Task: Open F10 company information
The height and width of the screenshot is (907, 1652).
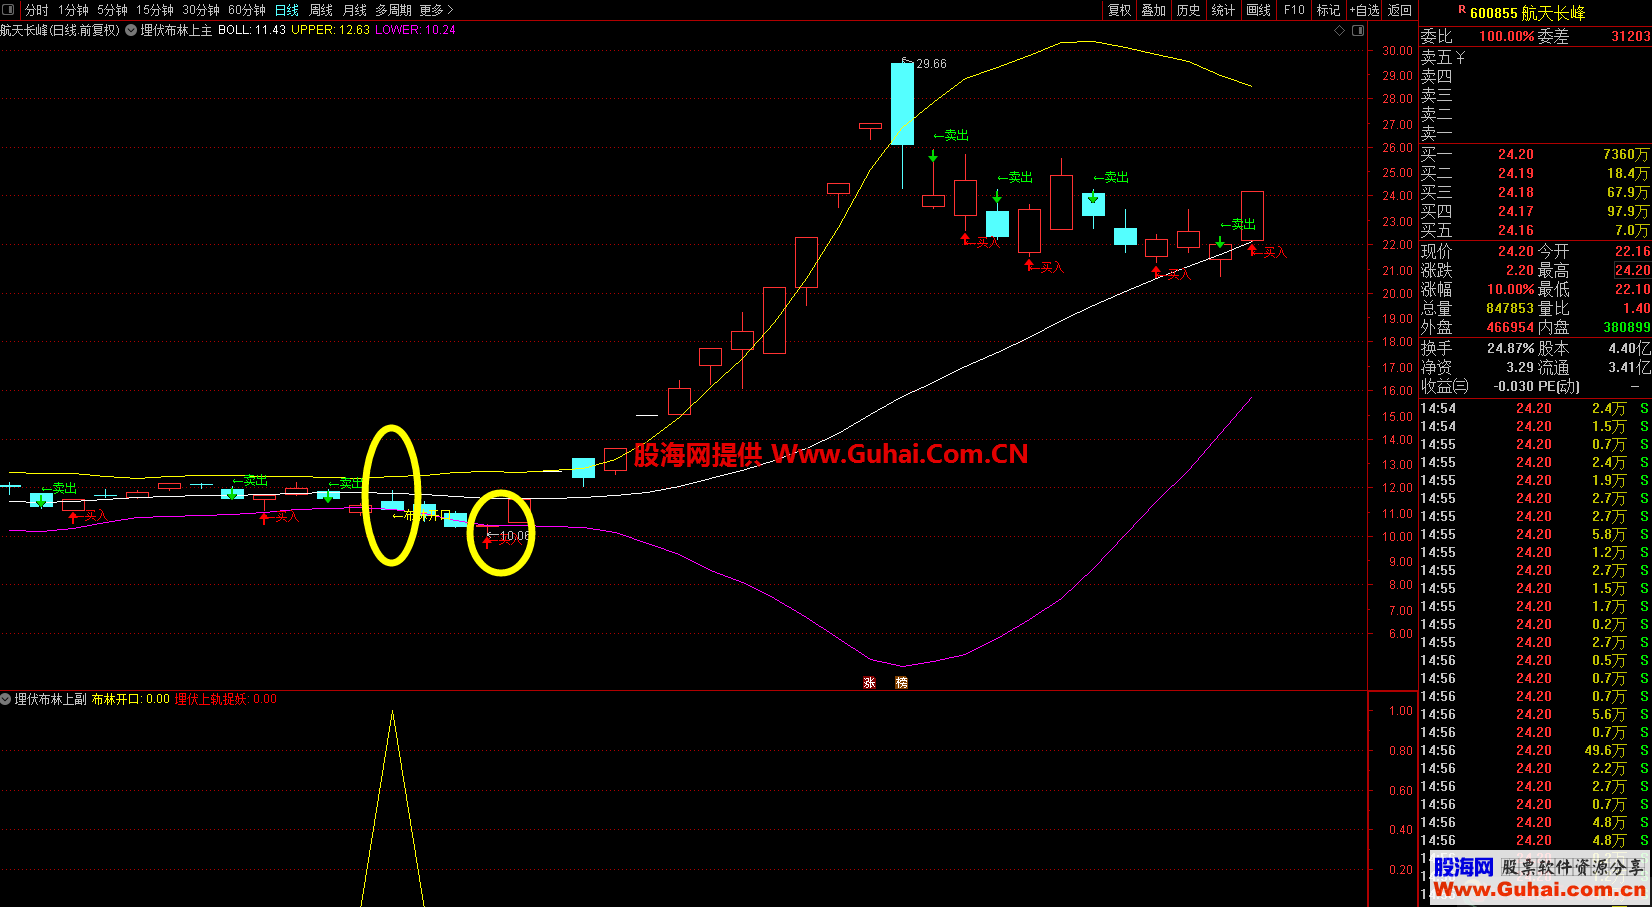Action: coord(1295,10)
